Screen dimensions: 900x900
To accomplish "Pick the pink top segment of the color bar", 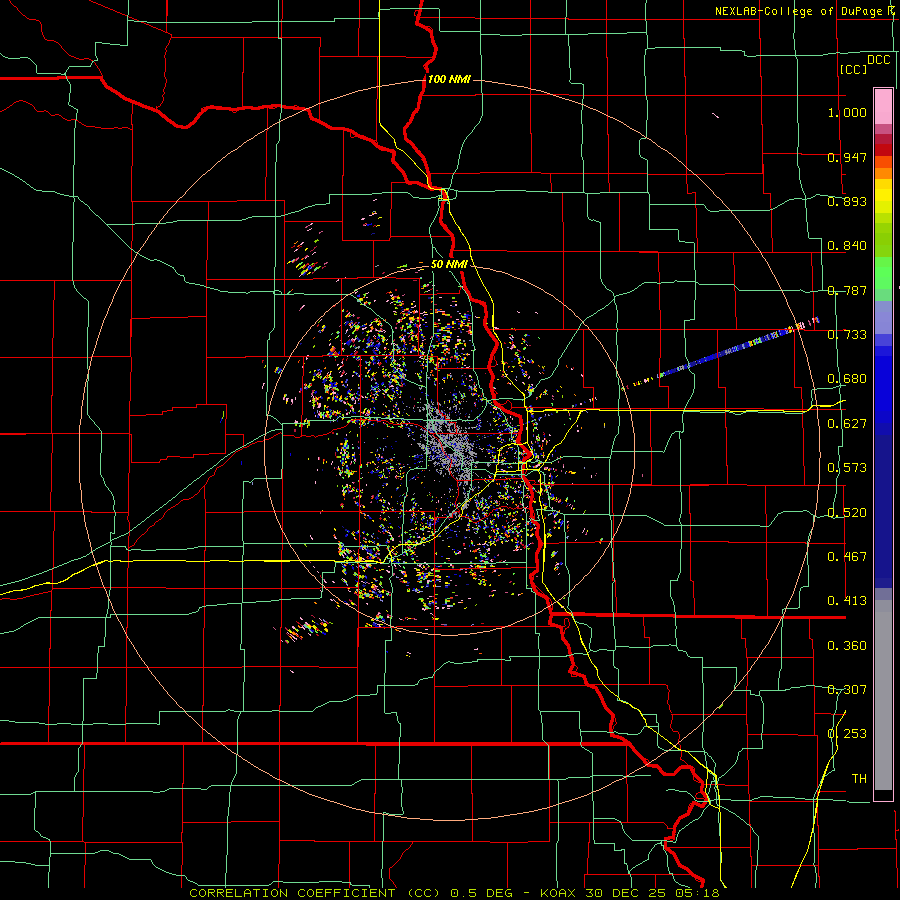I will click(x=883, y=106).
